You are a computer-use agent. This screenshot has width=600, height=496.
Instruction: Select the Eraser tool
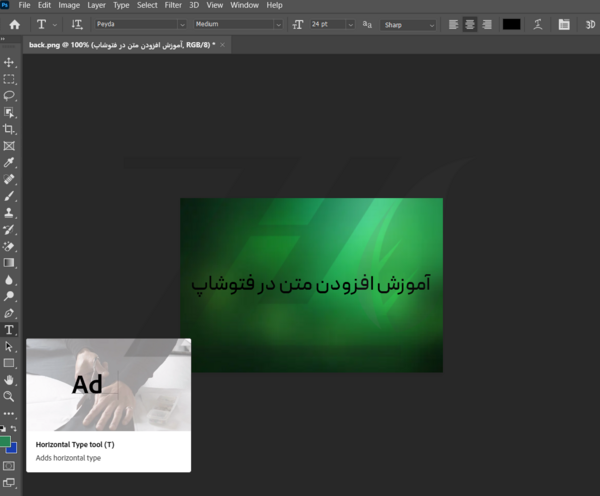(9, 246)
